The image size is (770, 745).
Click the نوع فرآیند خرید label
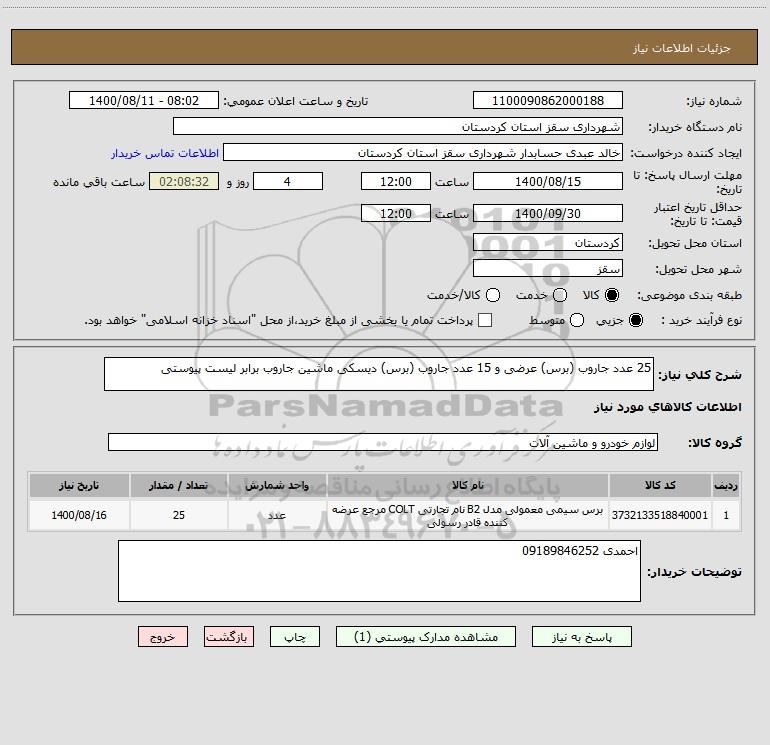[701, 321]
